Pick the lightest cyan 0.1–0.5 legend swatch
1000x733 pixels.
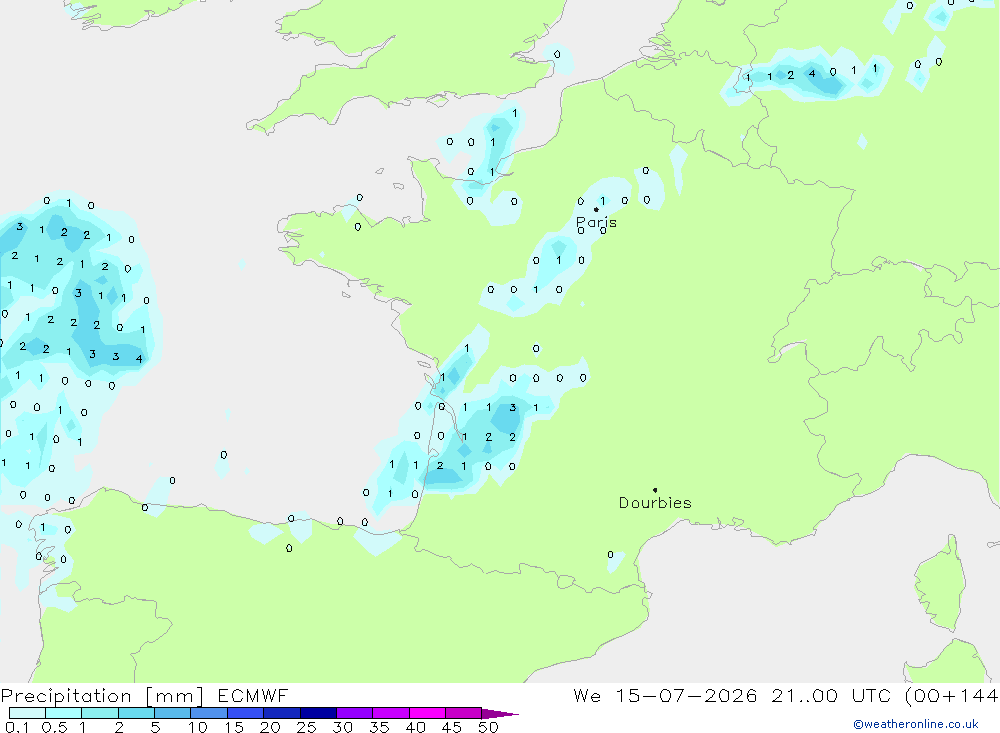[x=27, y=713]
